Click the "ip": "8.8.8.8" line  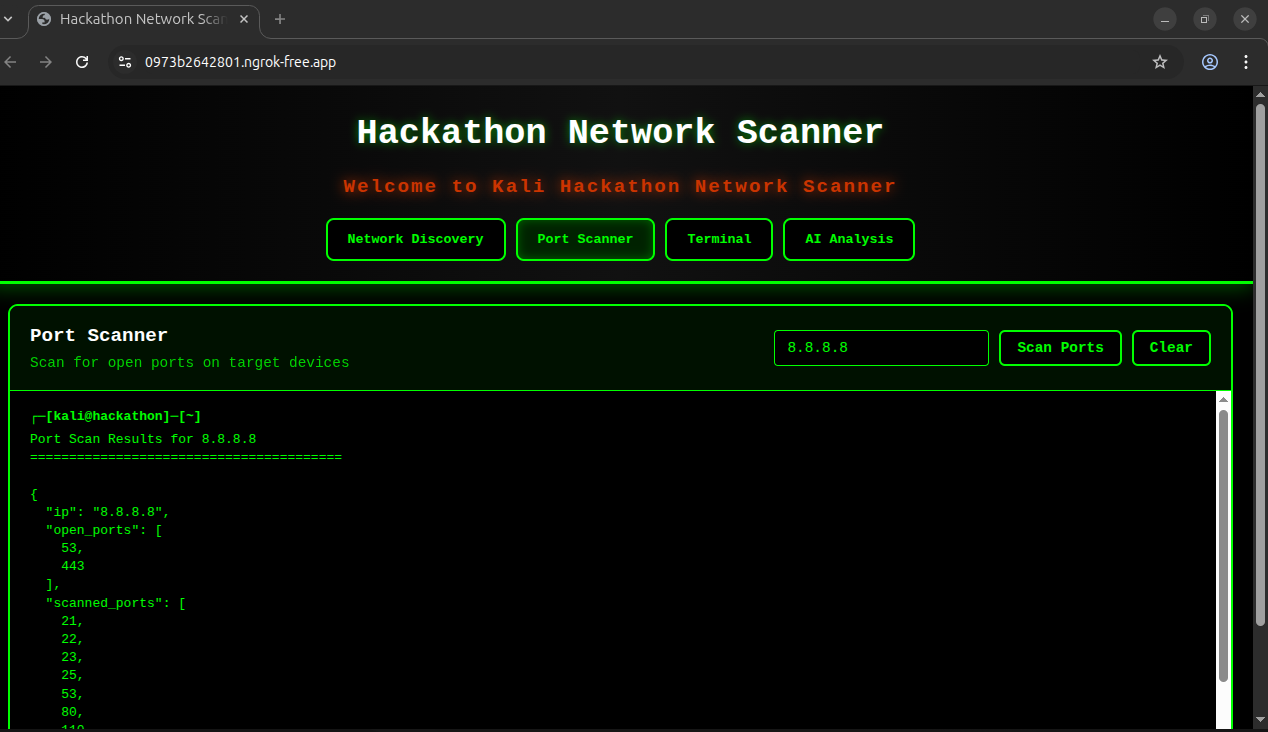tap(108, 512)
